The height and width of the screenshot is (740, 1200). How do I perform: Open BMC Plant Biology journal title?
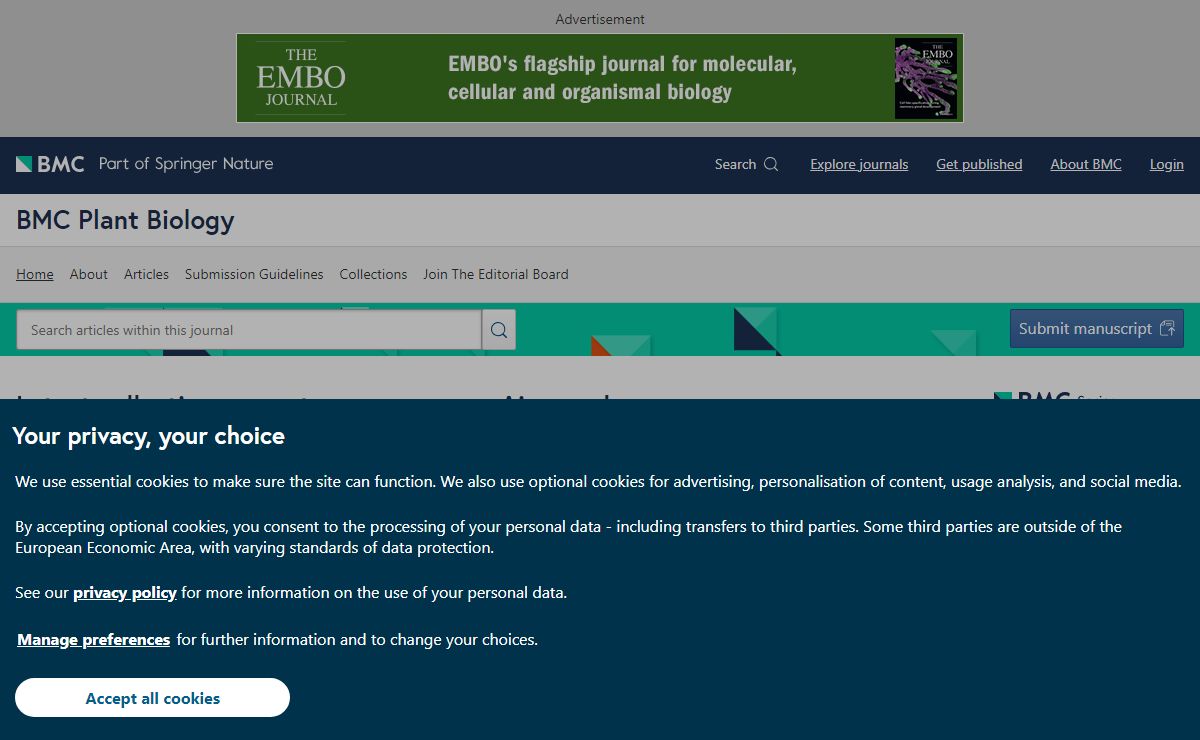pos(125,220)
